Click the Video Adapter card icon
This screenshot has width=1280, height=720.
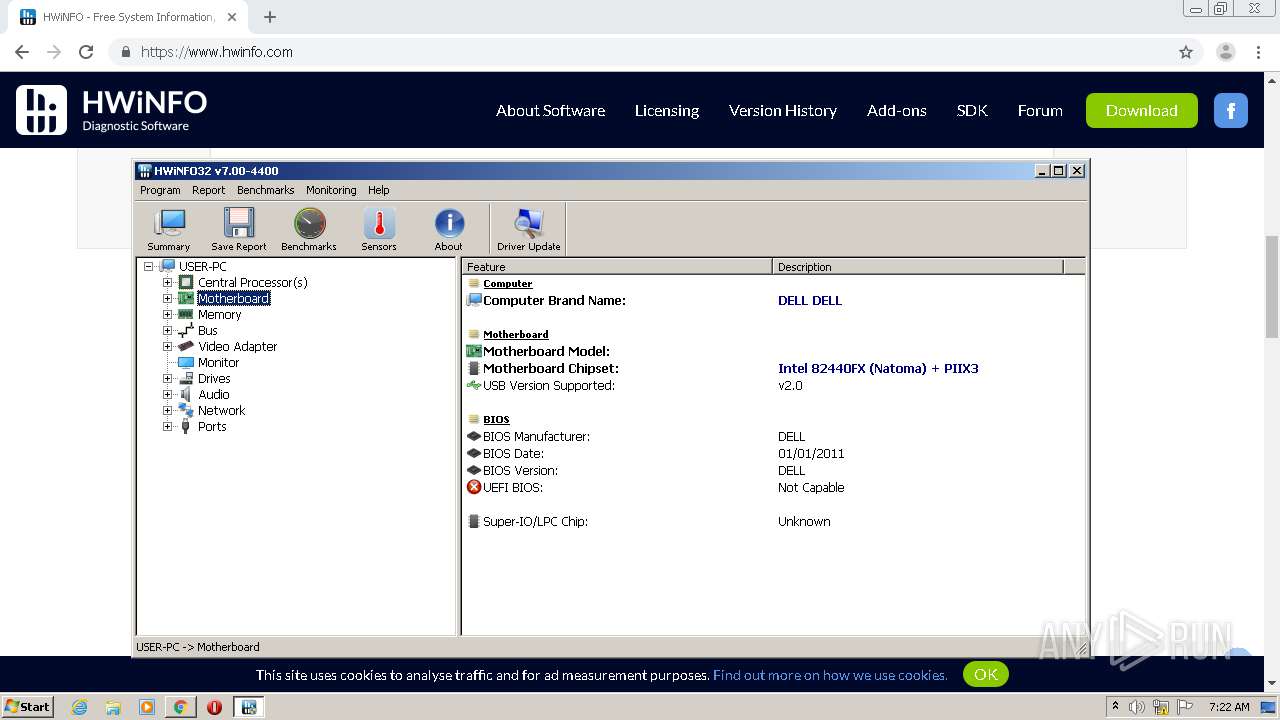click(185, 346)
